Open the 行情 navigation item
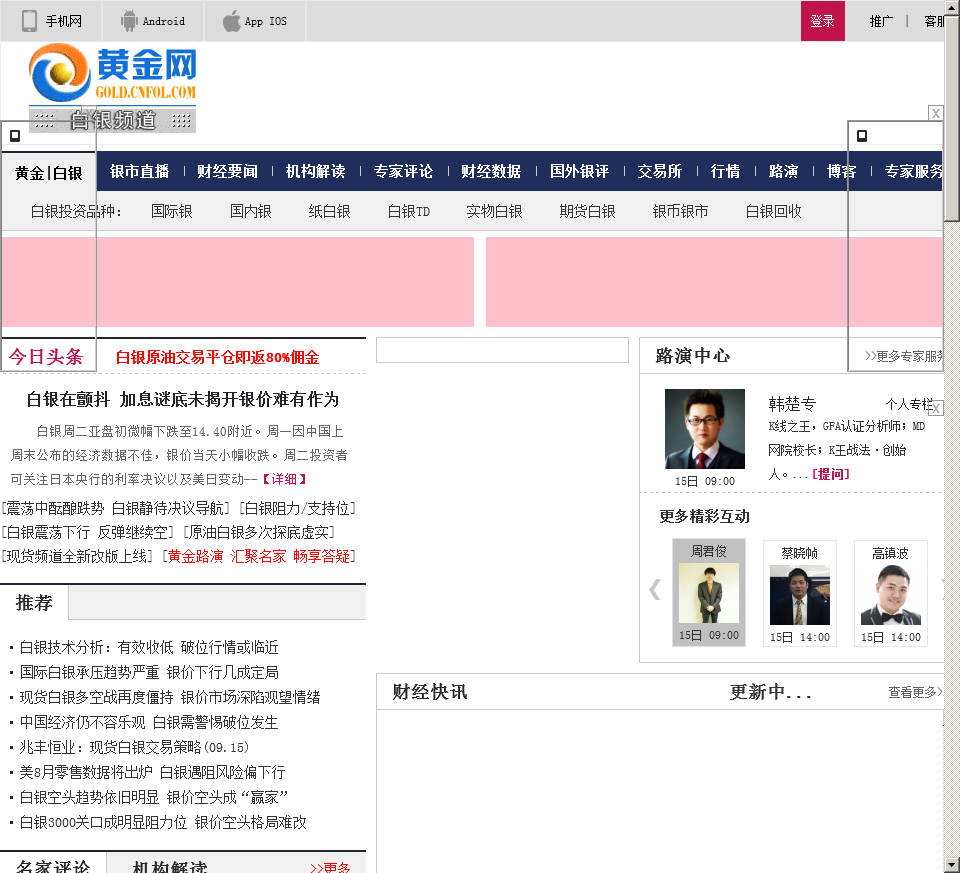This screenshot has height=873, width=960. (x=725, y=171)
